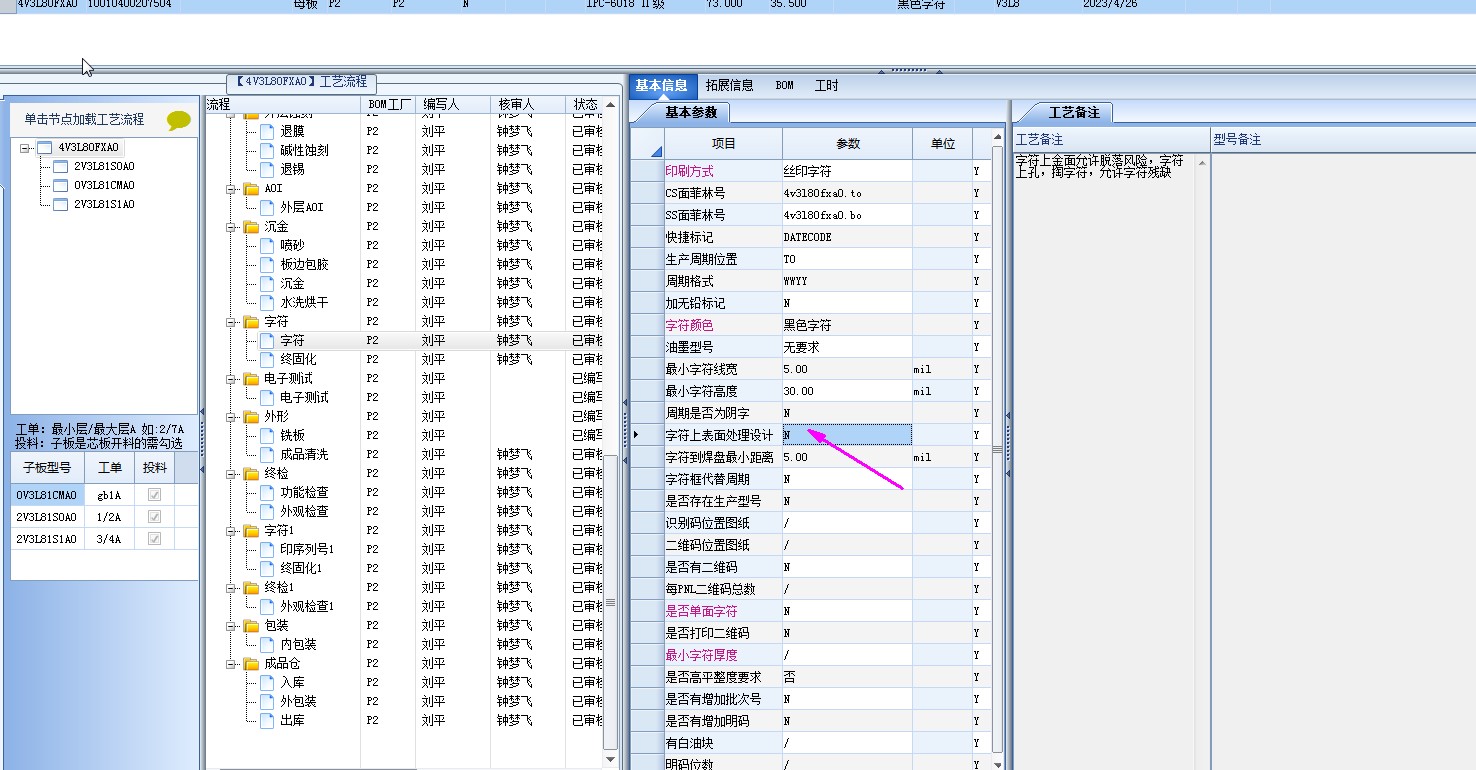This screenshot has width=1476, height=770.
Task: Collapse the 字符1 process group
Action: 232,530
